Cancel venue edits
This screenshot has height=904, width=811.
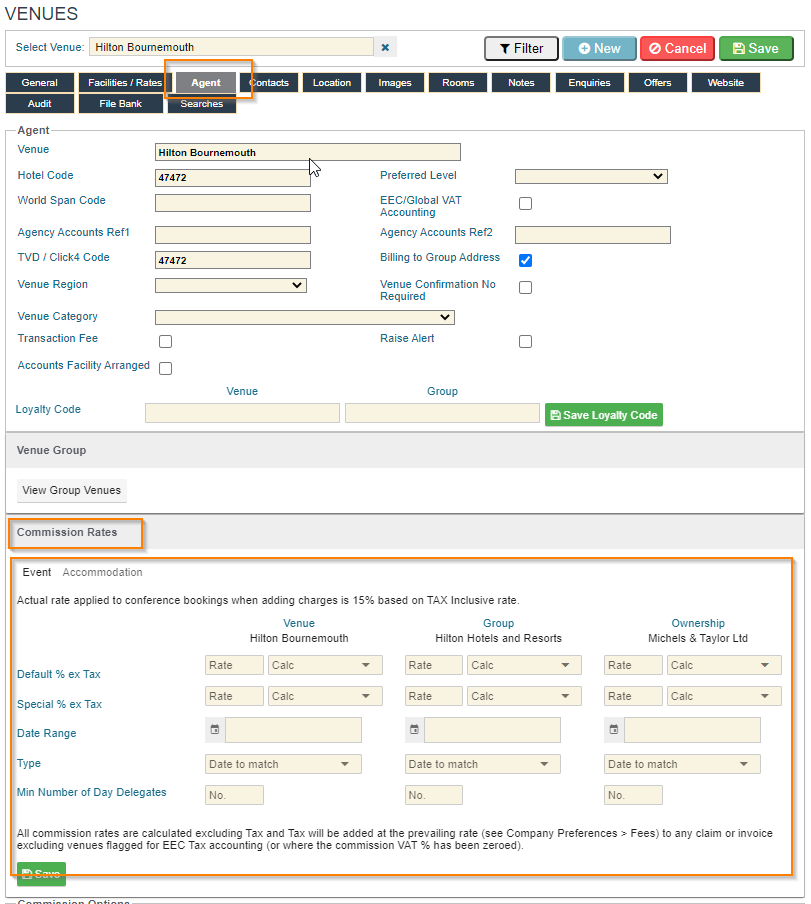[x=677, y=48]
